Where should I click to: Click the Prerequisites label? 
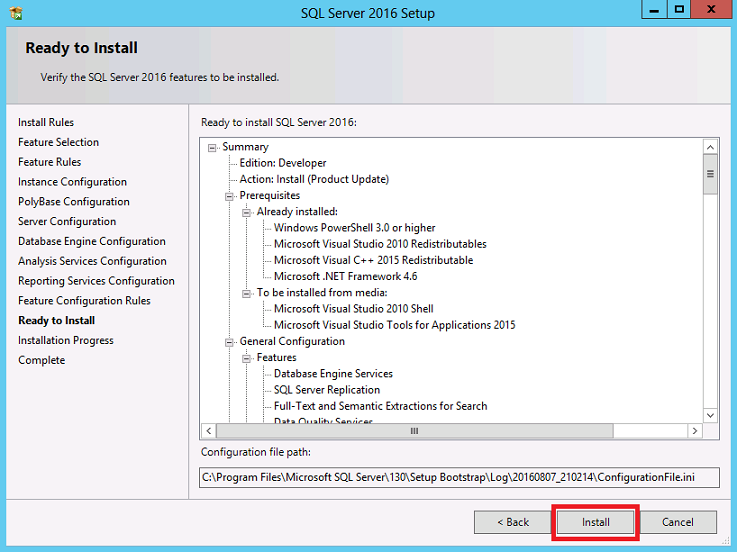tap(269, 195)
